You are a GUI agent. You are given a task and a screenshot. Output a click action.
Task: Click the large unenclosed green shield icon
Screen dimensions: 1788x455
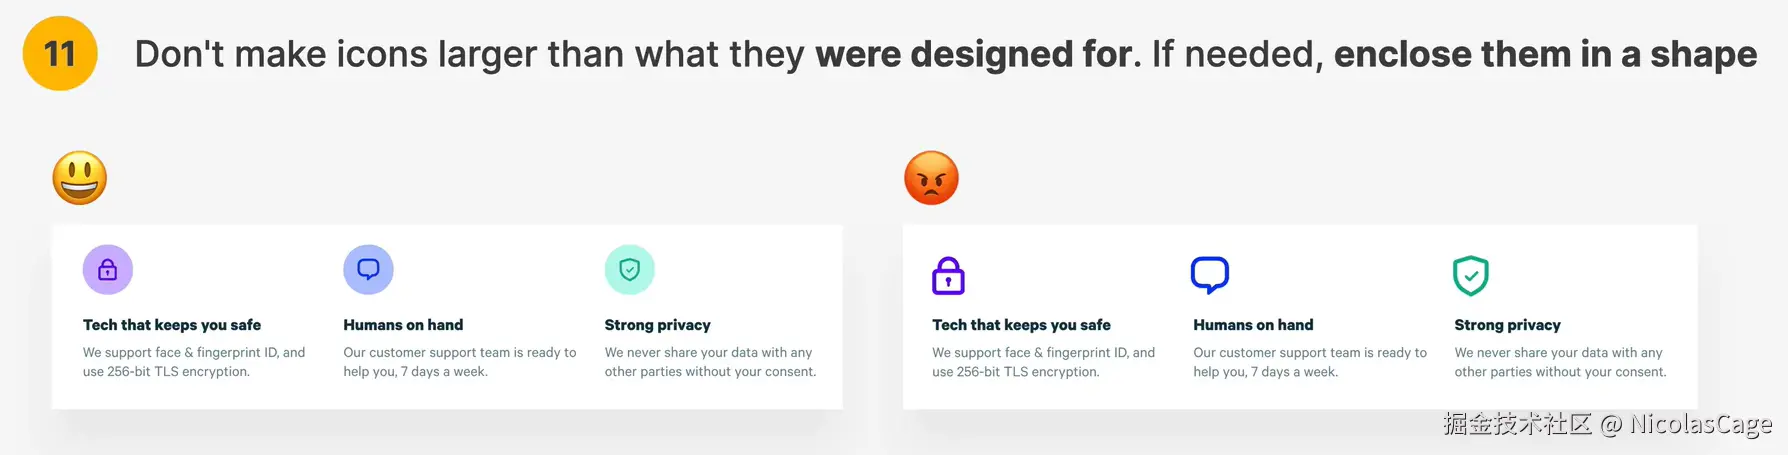tap(1471, 276)
